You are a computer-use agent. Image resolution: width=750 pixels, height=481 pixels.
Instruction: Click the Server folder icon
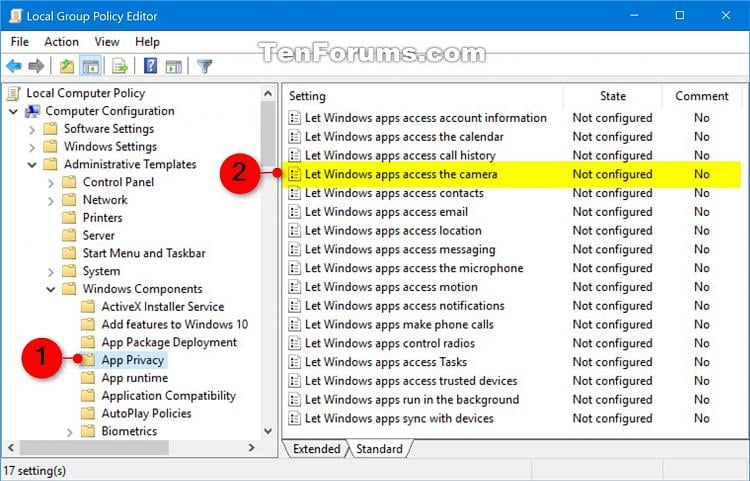click(69, 235)
